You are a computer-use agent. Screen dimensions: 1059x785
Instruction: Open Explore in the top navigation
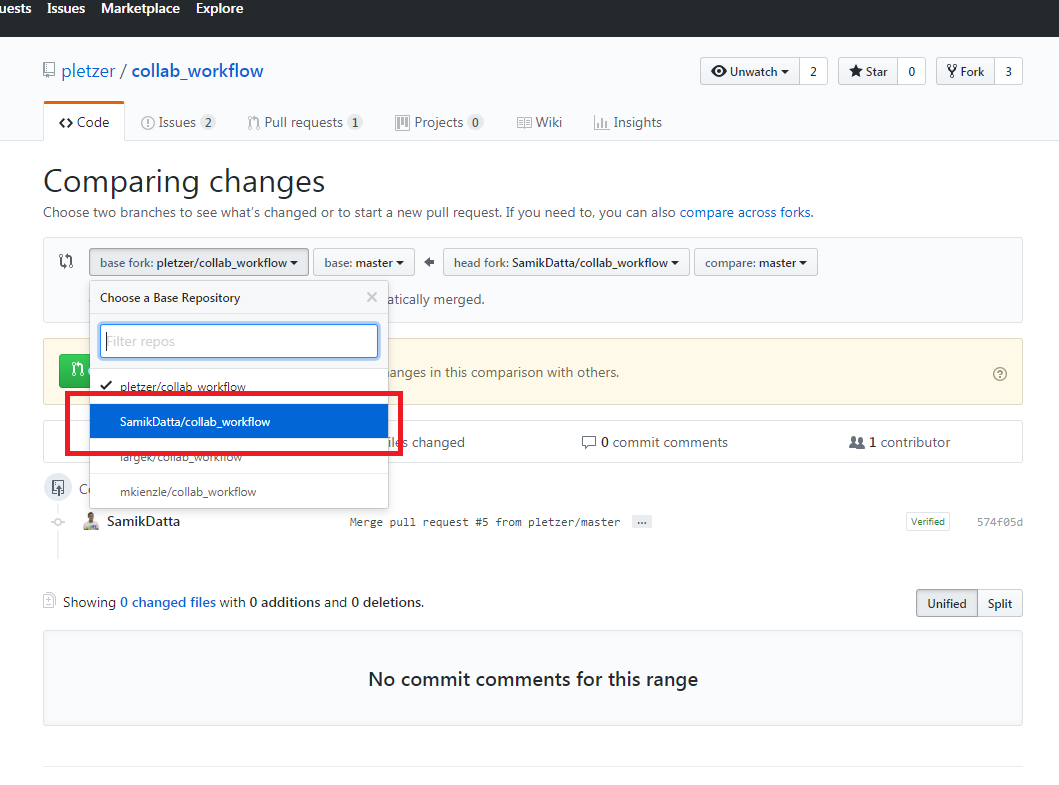point(219,9)
